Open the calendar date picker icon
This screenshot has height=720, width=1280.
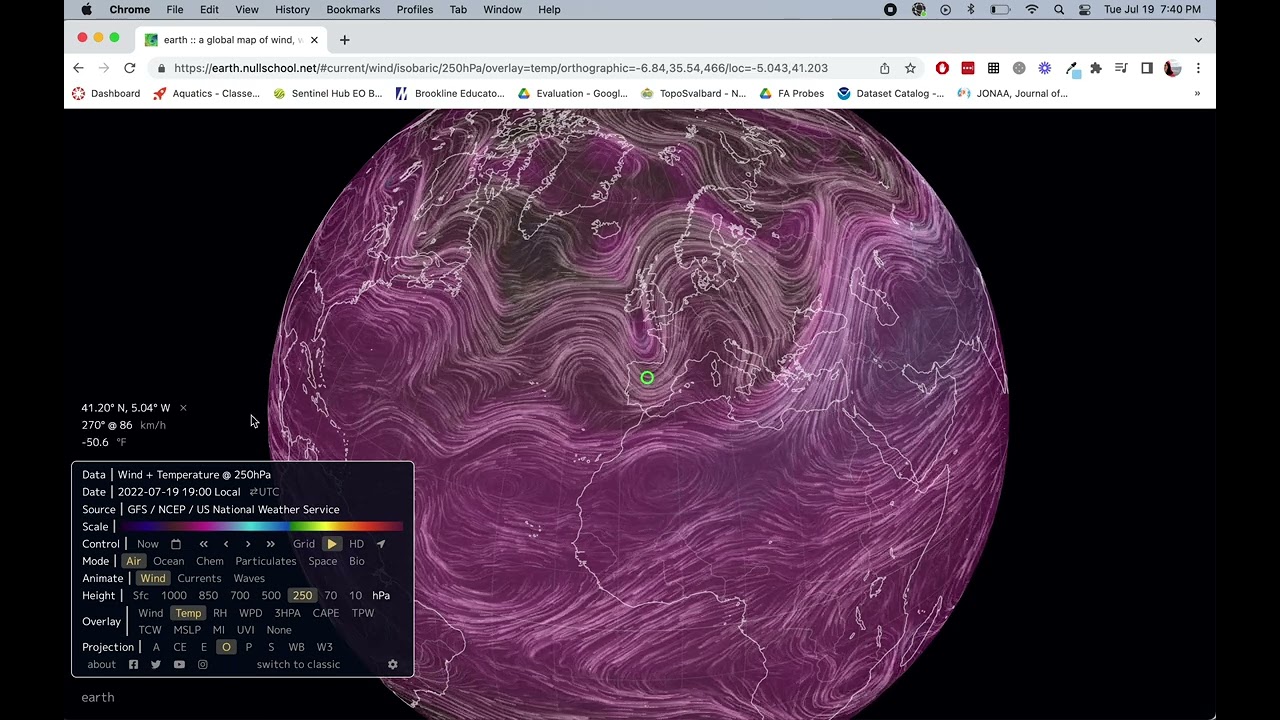tap(176, 544)
